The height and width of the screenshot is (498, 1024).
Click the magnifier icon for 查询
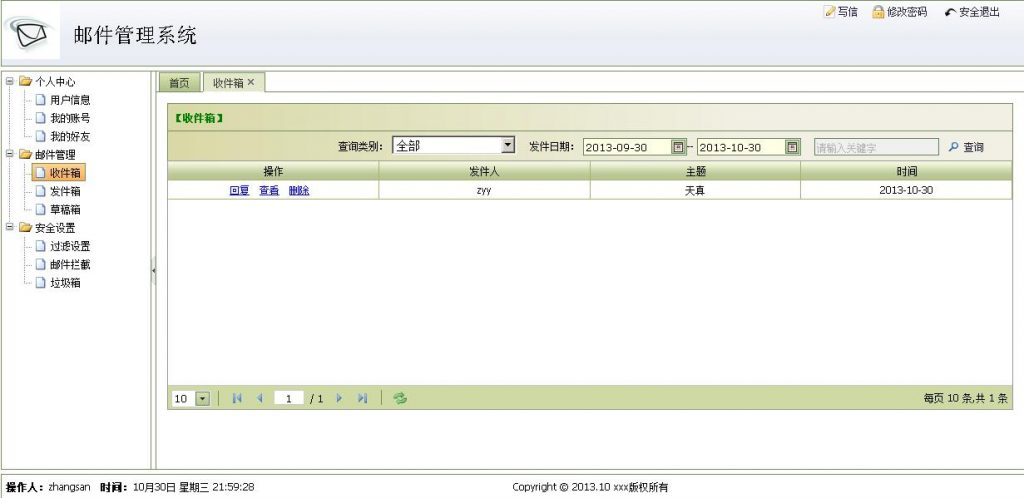tap(953, 147)
